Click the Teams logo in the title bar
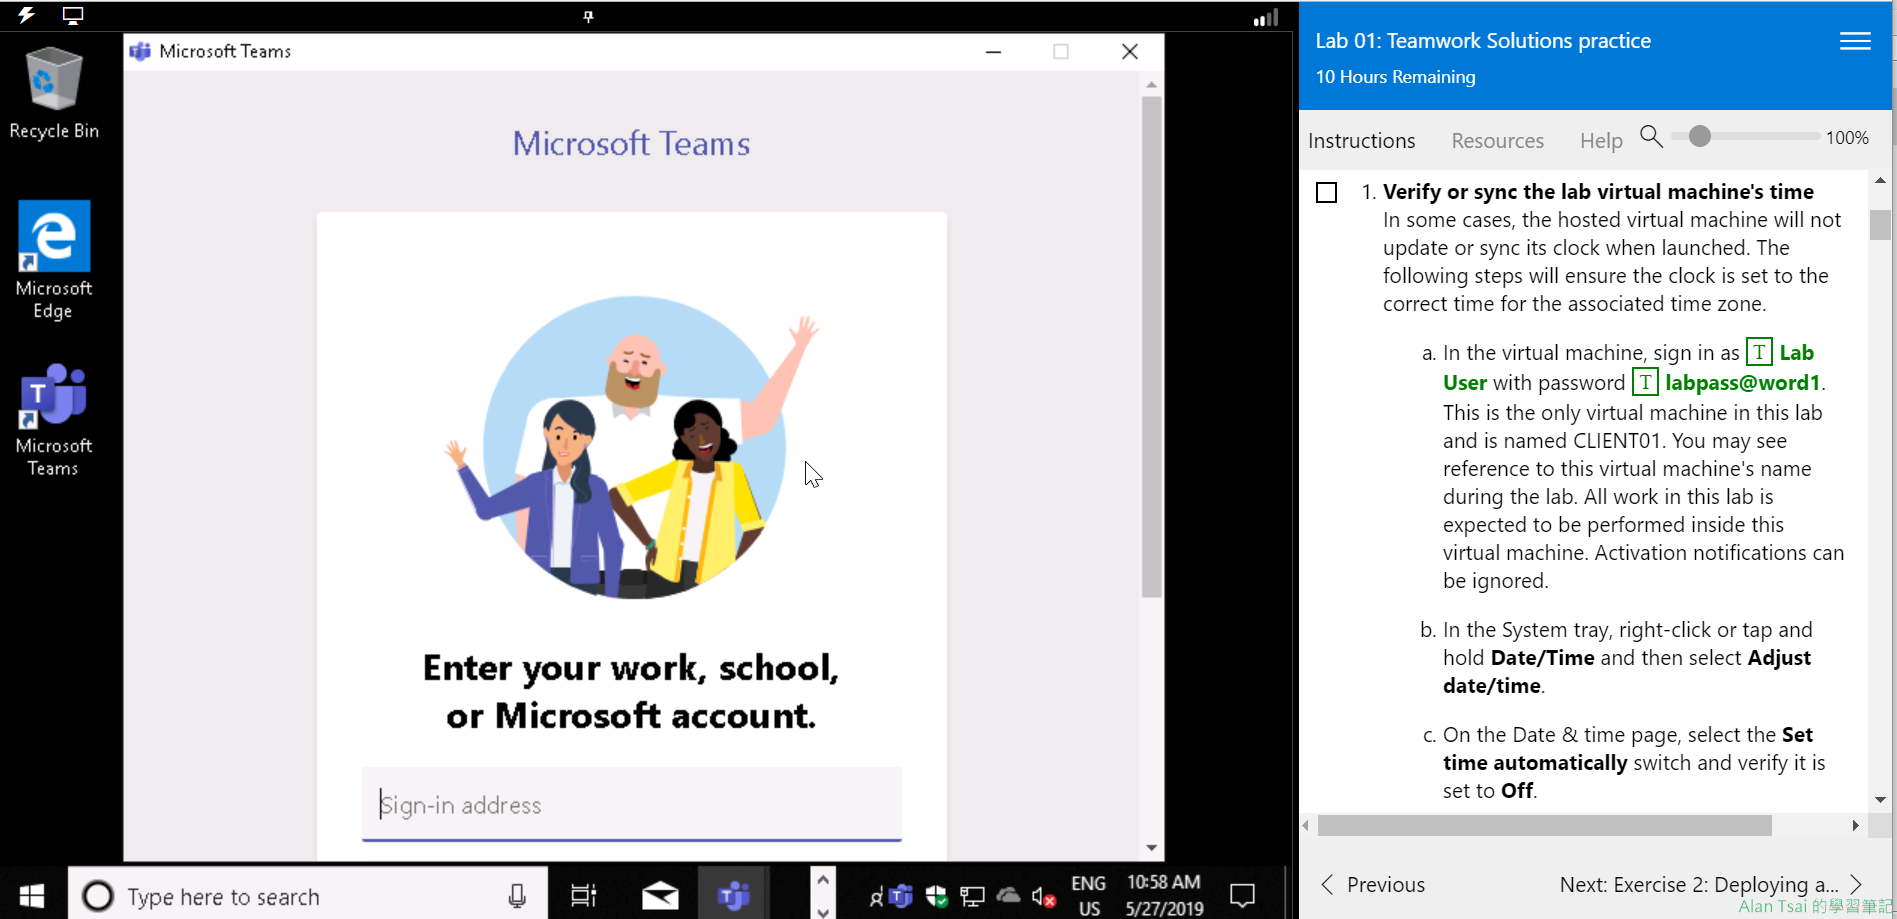Image resolution: width=1897 pixels, height=919 pixels. click(141, 51)
